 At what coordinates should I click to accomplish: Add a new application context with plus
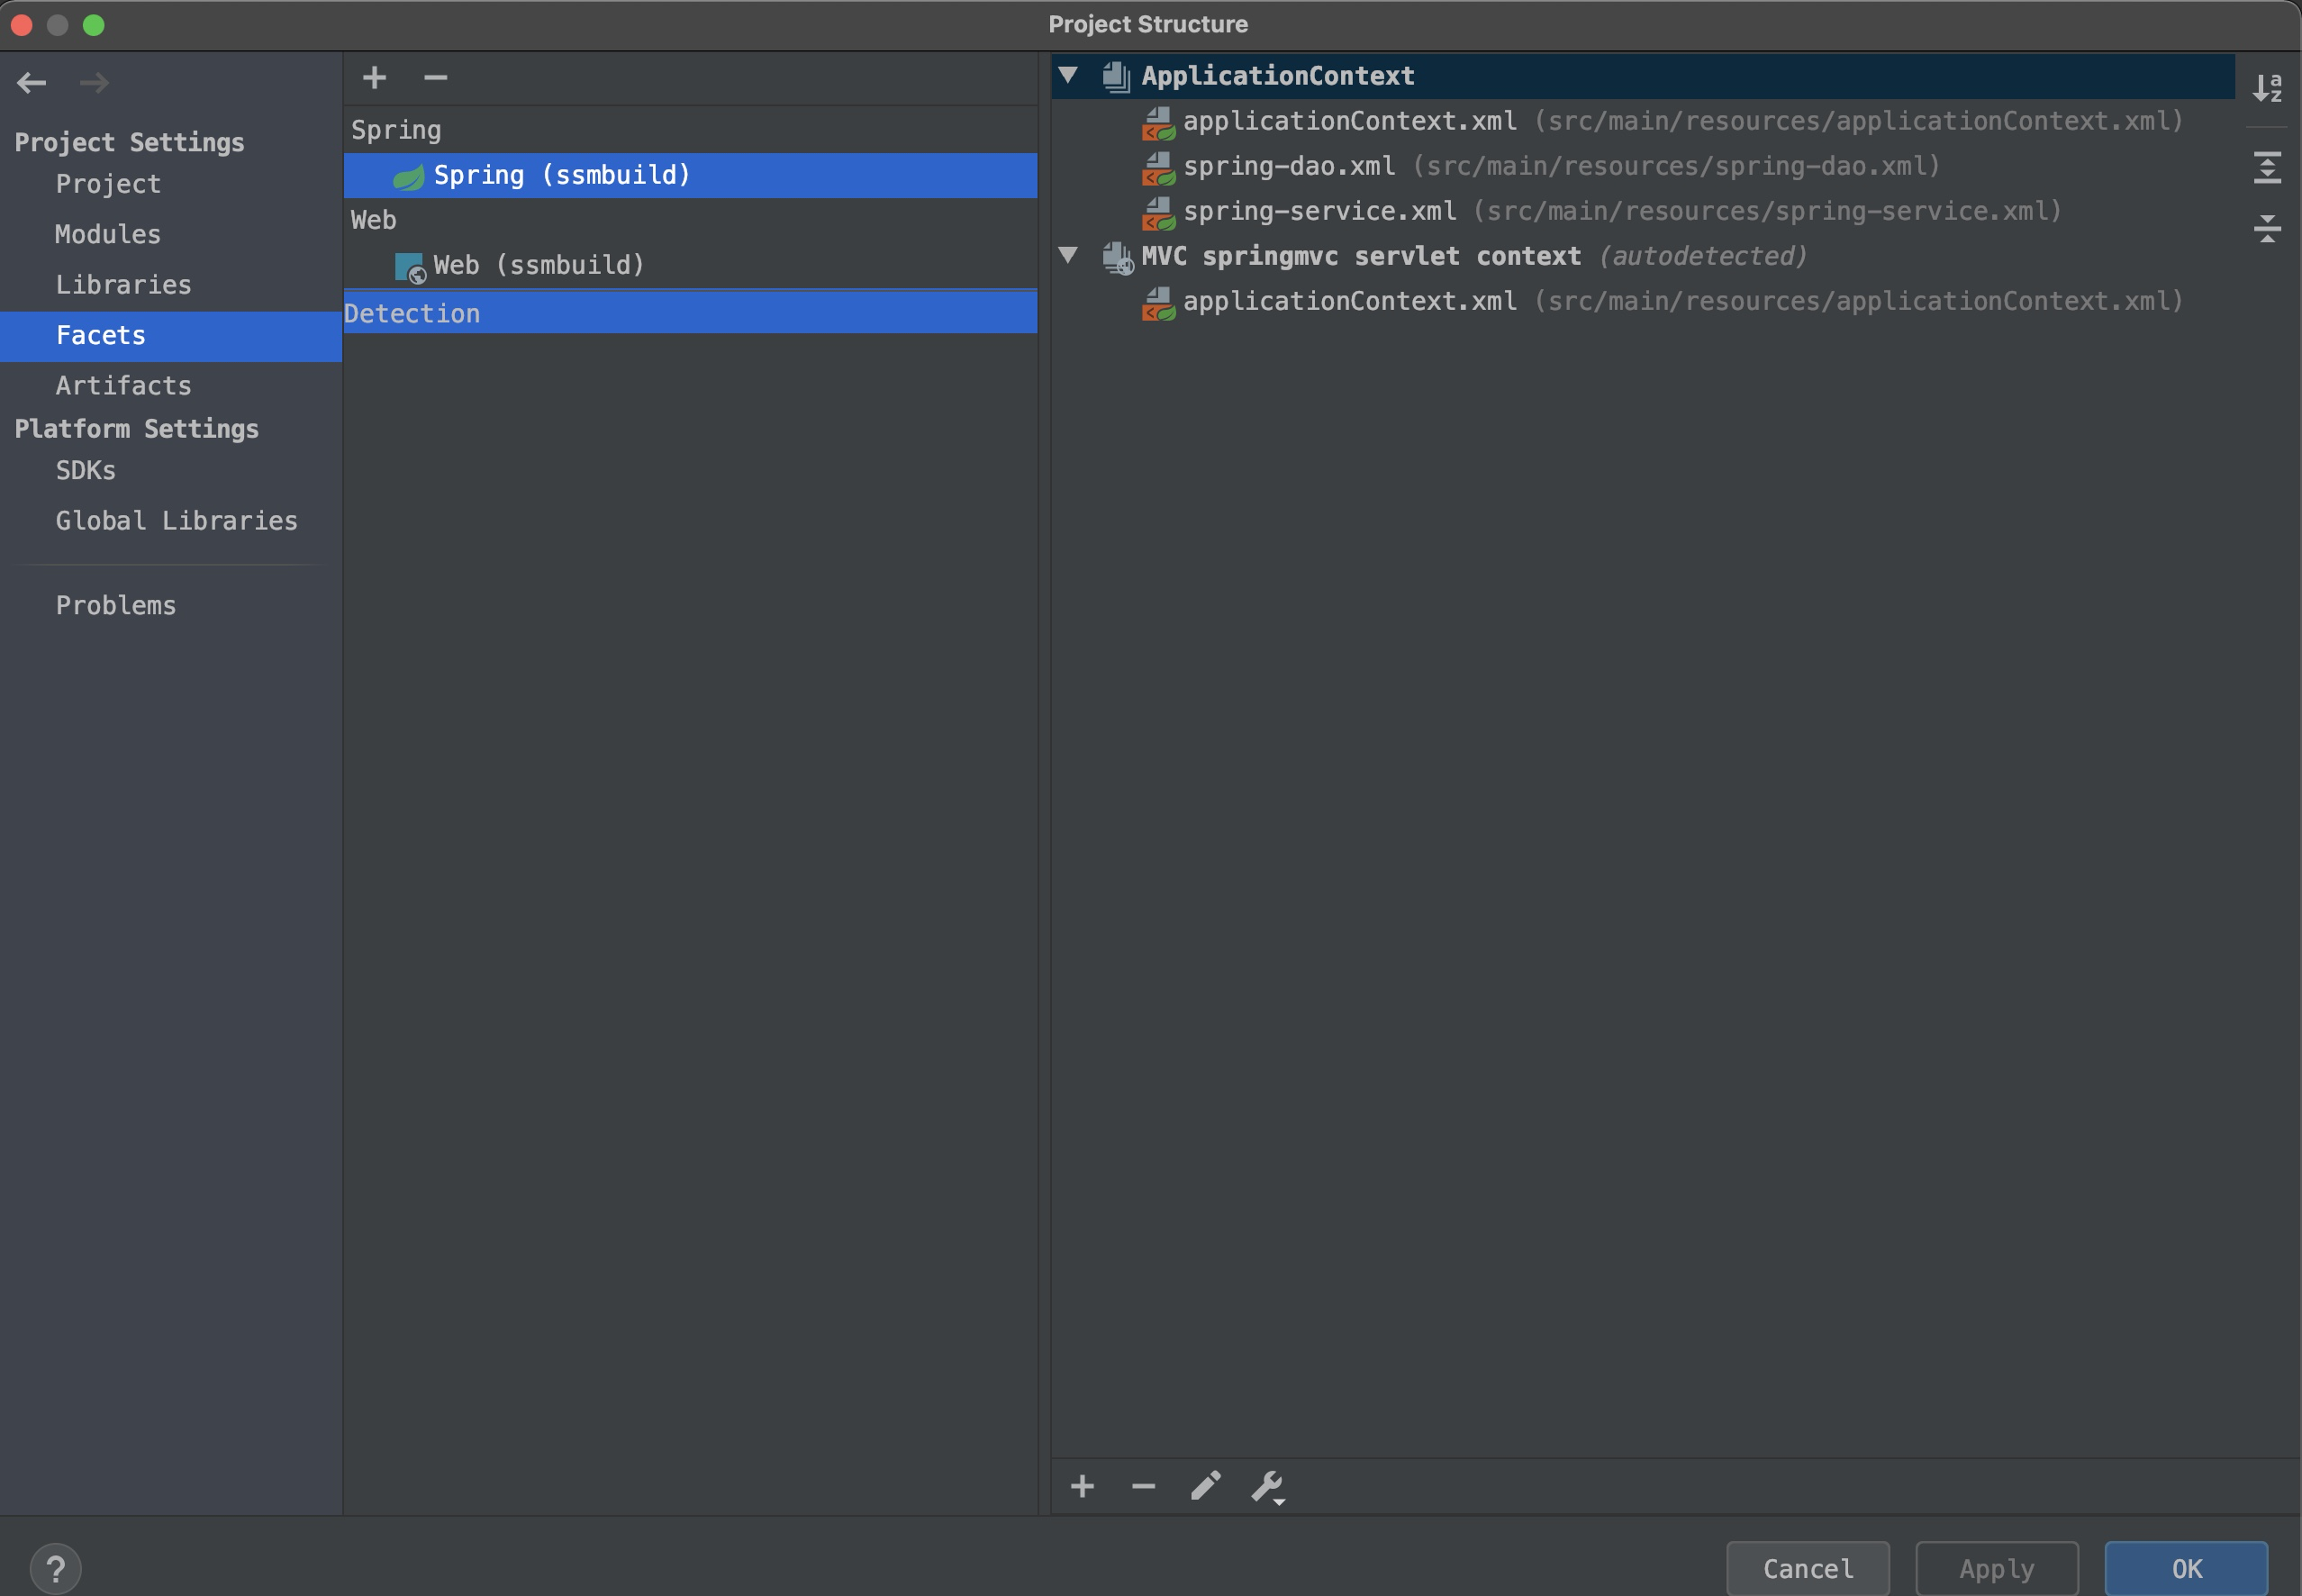tap(1082, 1486)
